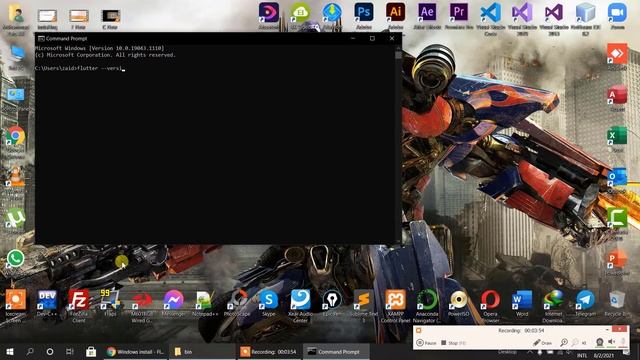This screenshot has width=640, height=360.
Task: Show hidden system tray icons chevron
Action: [x=529, y=352]
